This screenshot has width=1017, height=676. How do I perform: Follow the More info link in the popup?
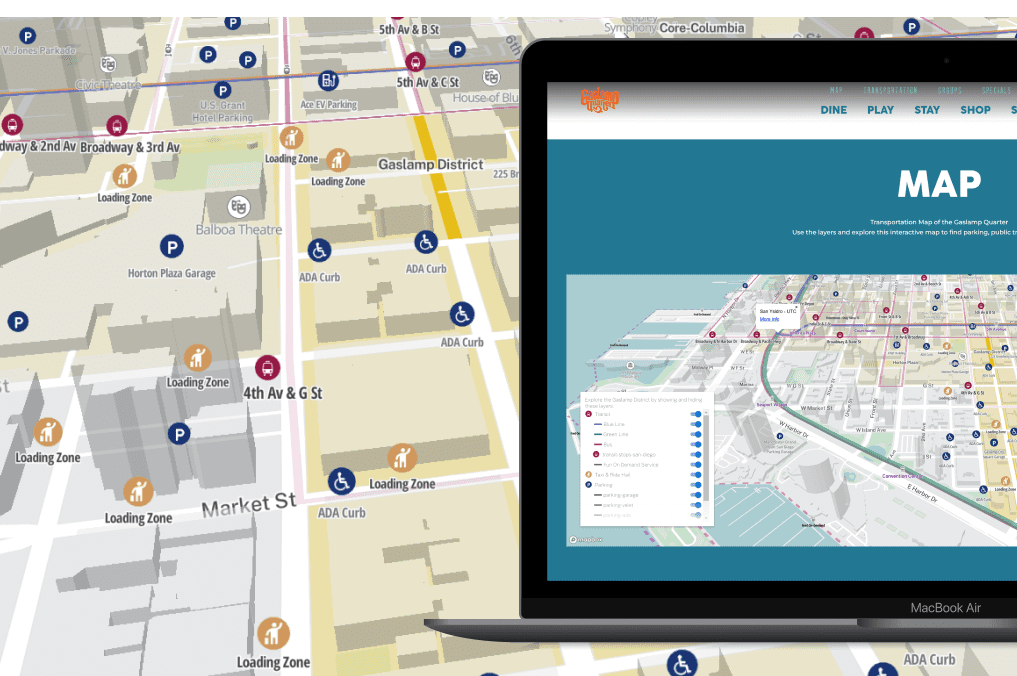click(769, 319)
